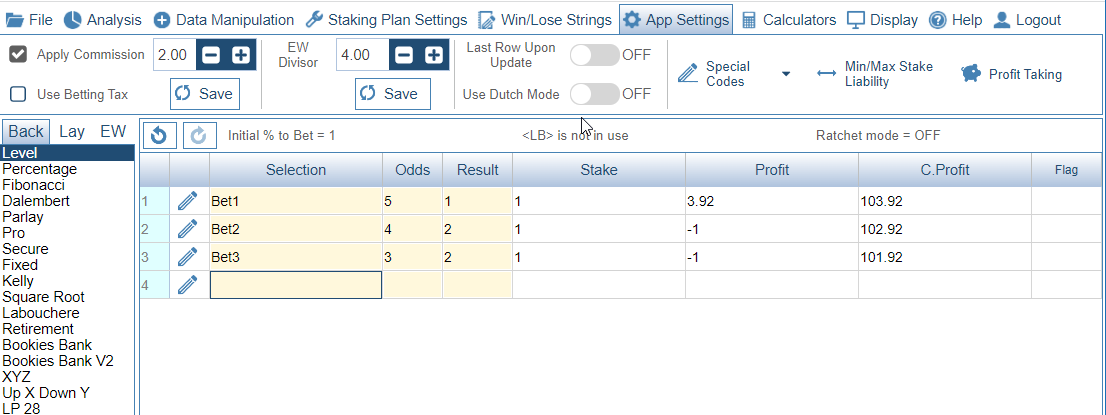Open the Calculators menu
1106x415 pixels.
(x=789, y=20)
